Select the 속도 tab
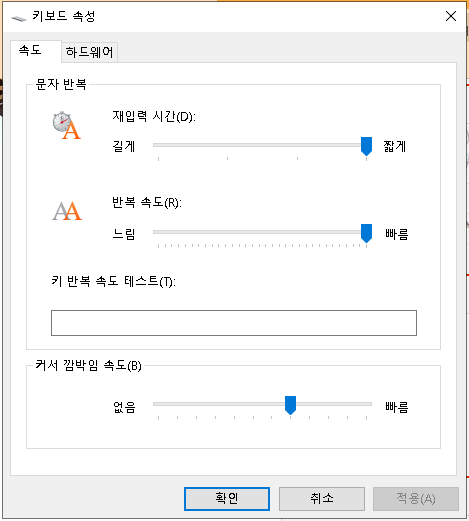The image size is (469, 521). coord(30,50)
